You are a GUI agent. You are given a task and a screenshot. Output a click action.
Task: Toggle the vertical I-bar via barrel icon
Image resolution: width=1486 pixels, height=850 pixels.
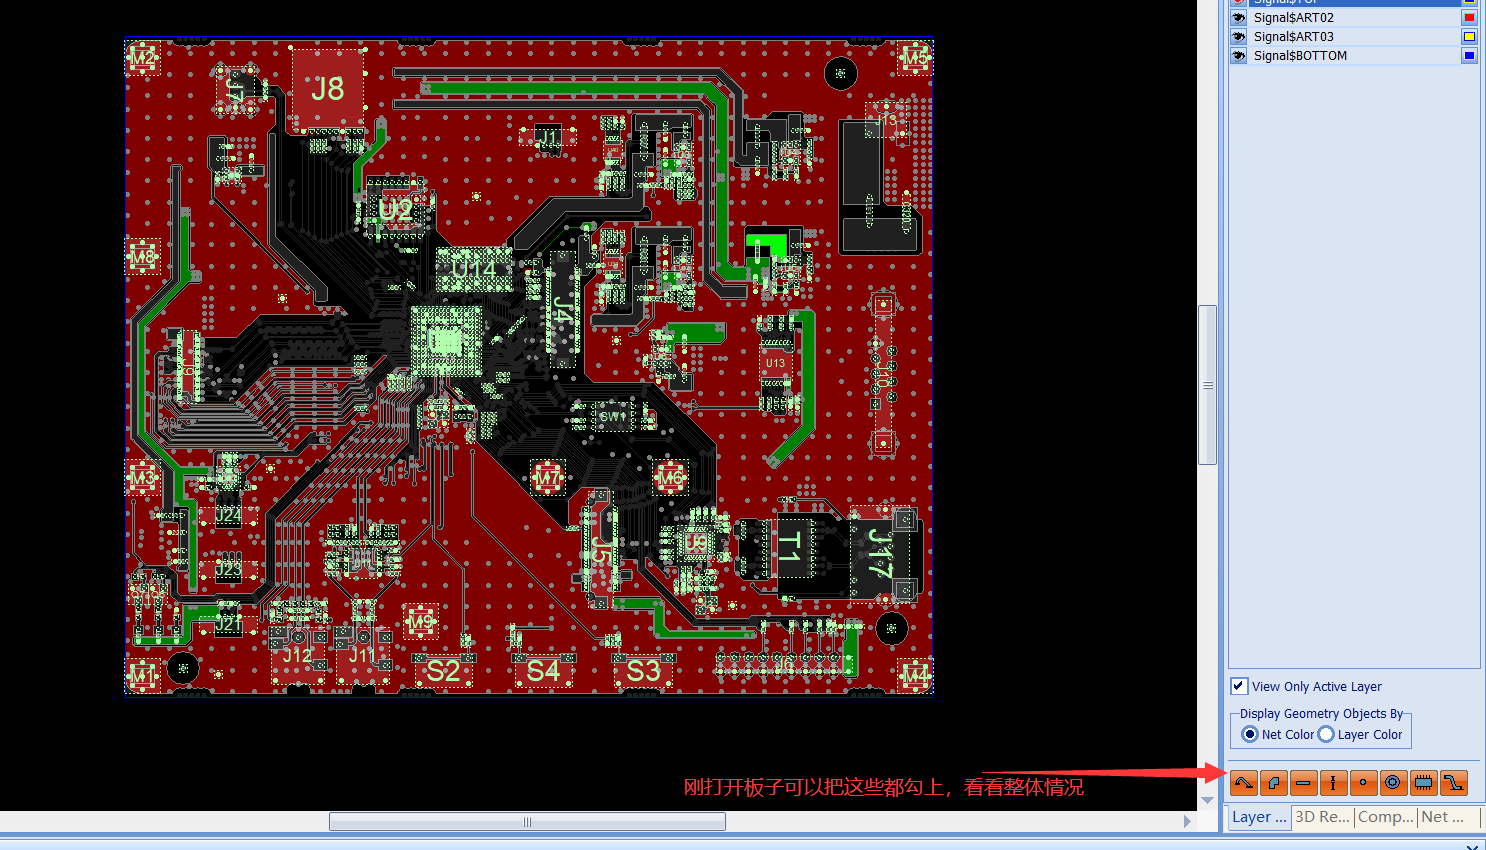click(1333, 782)
